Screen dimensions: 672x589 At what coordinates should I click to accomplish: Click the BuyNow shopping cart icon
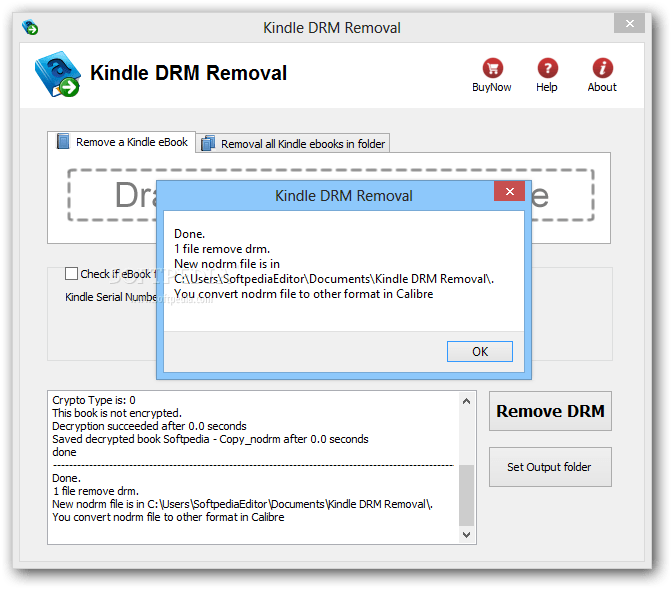click(492, 68)
